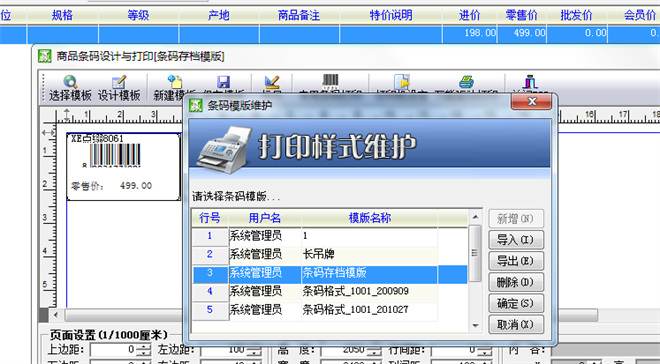Viewport: 660px width, 364px height.
Task: Select template row 2 长吊牌
Action: click(x=330, y=254)
